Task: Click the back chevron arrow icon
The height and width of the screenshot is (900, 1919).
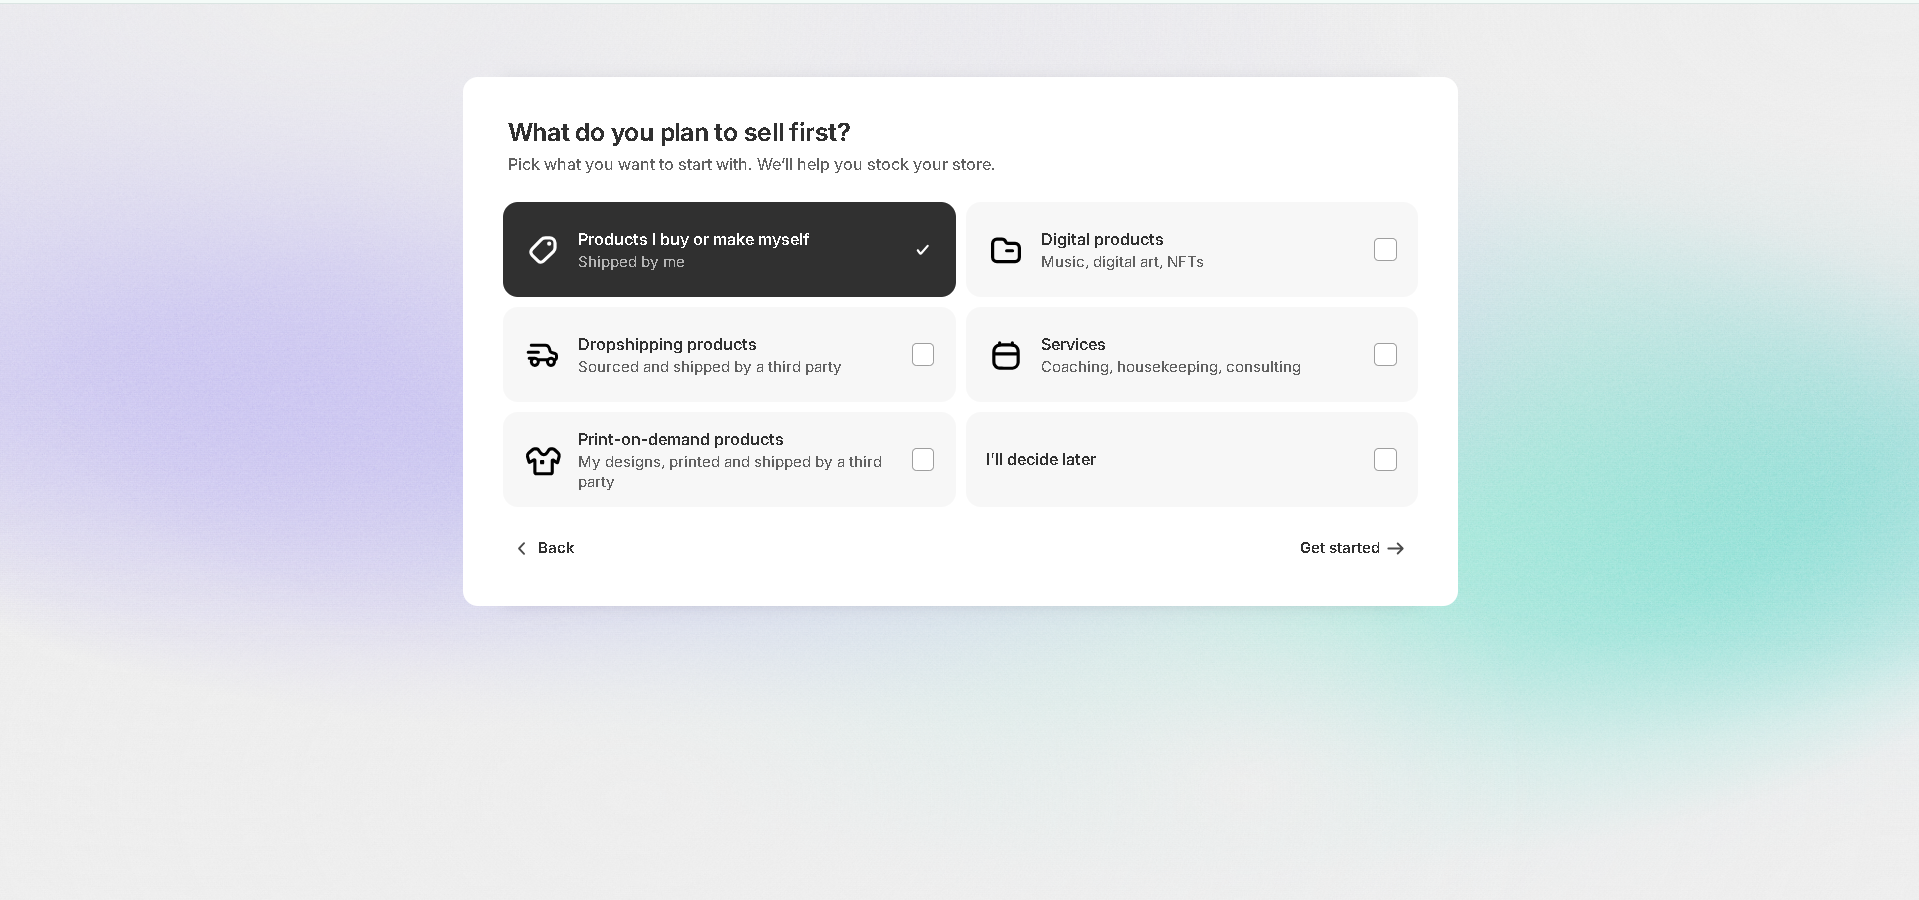Action: point(521,548)
